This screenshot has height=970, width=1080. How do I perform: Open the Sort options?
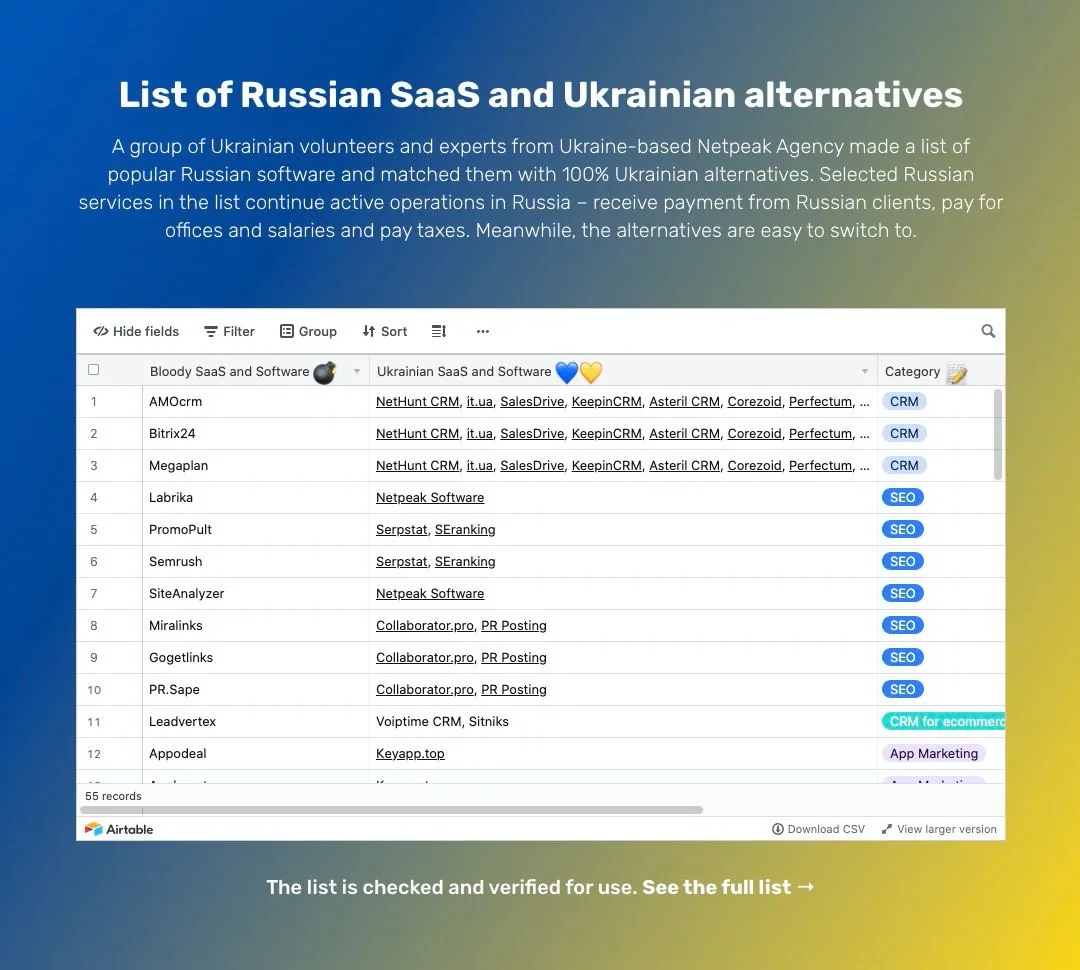tap(385, 331)
